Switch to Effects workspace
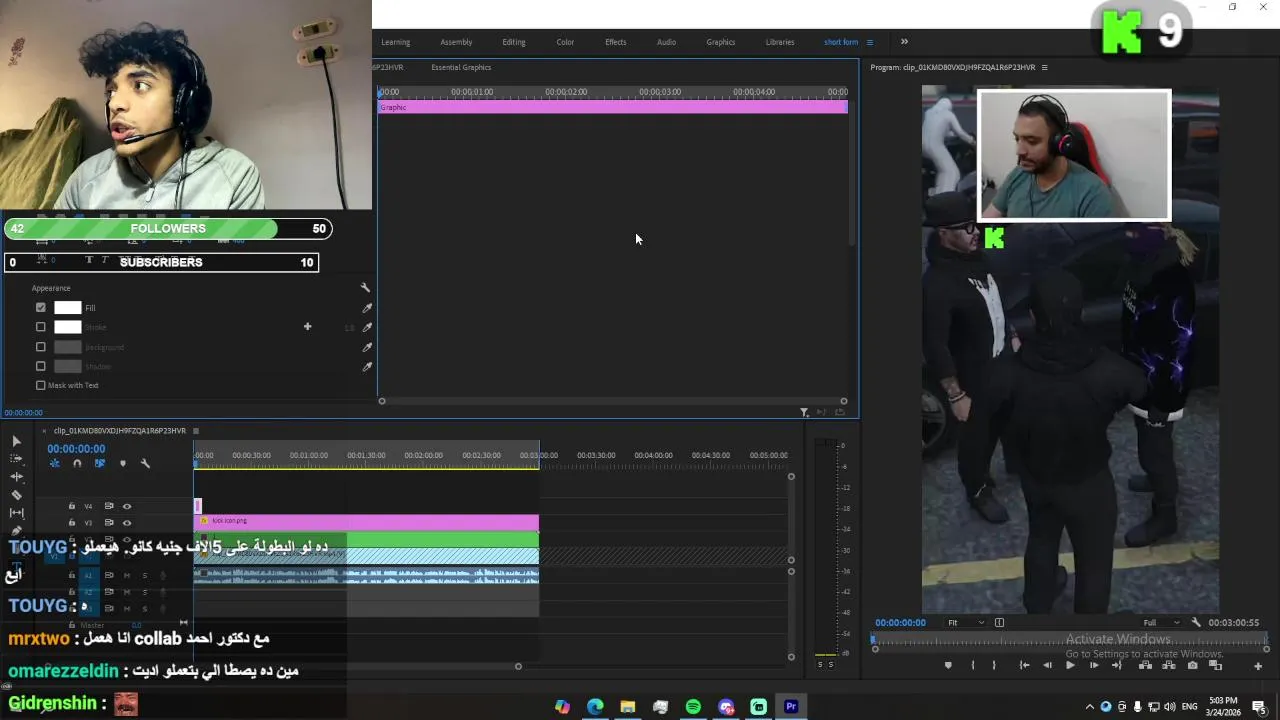Image resolution: width=1280 pixels, height=720 pixels. 616,42
